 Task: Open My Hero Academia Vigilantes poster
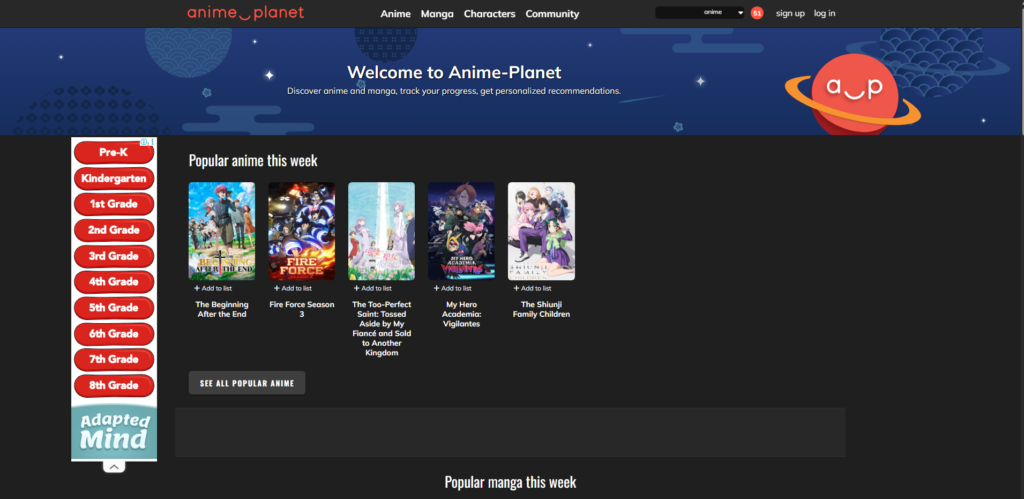point(461,231)
